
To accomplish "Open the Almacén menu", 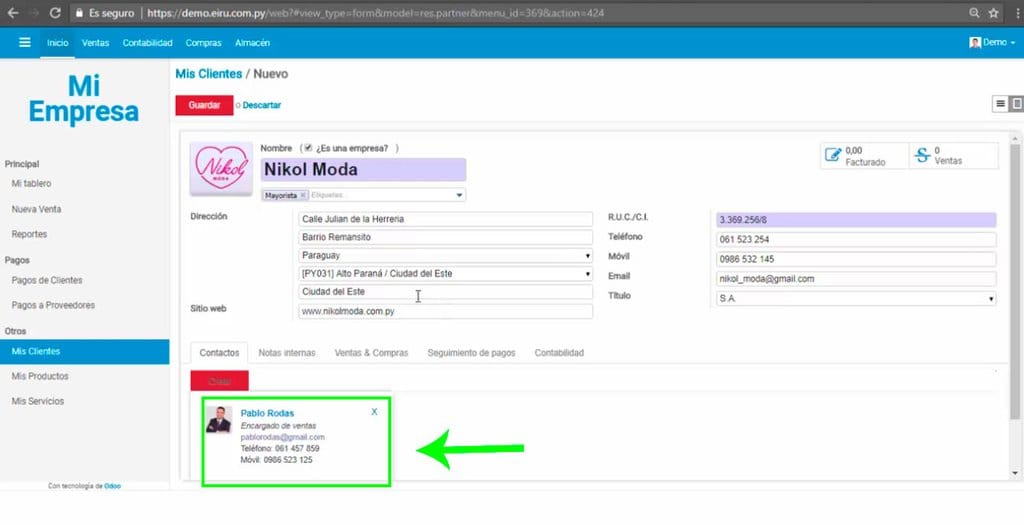I will point(252,42).
